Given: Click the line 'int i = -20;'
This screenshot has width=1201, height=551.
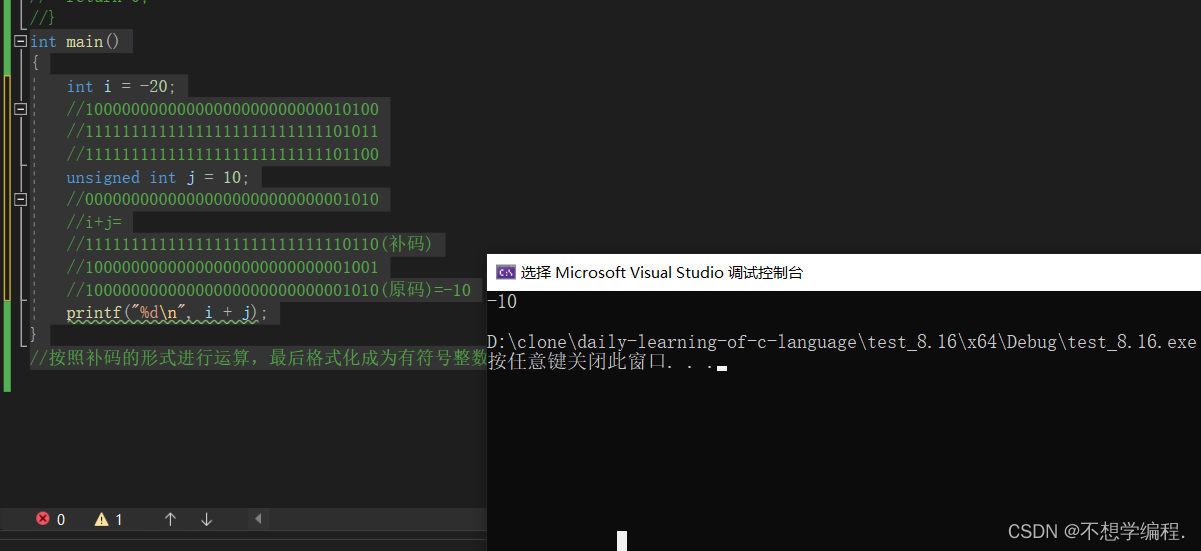Looking at the screenshot, I should 121,87.
